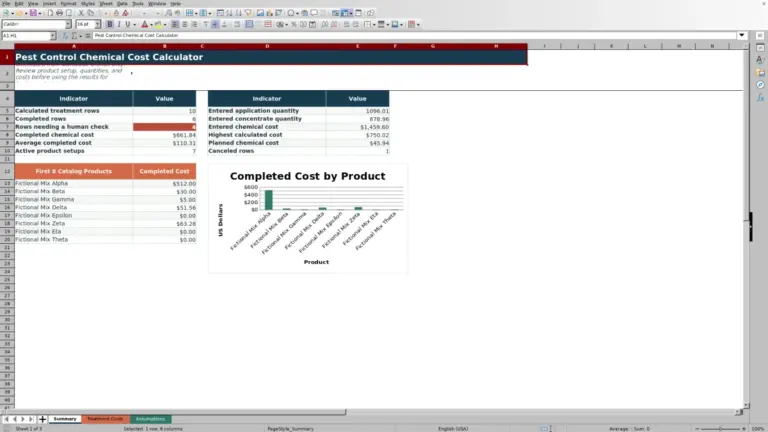The height and width of the screenshot is (432, 768).
Task: Open the sidebar Functions fx icon
Action: click(x=760, y=97)
